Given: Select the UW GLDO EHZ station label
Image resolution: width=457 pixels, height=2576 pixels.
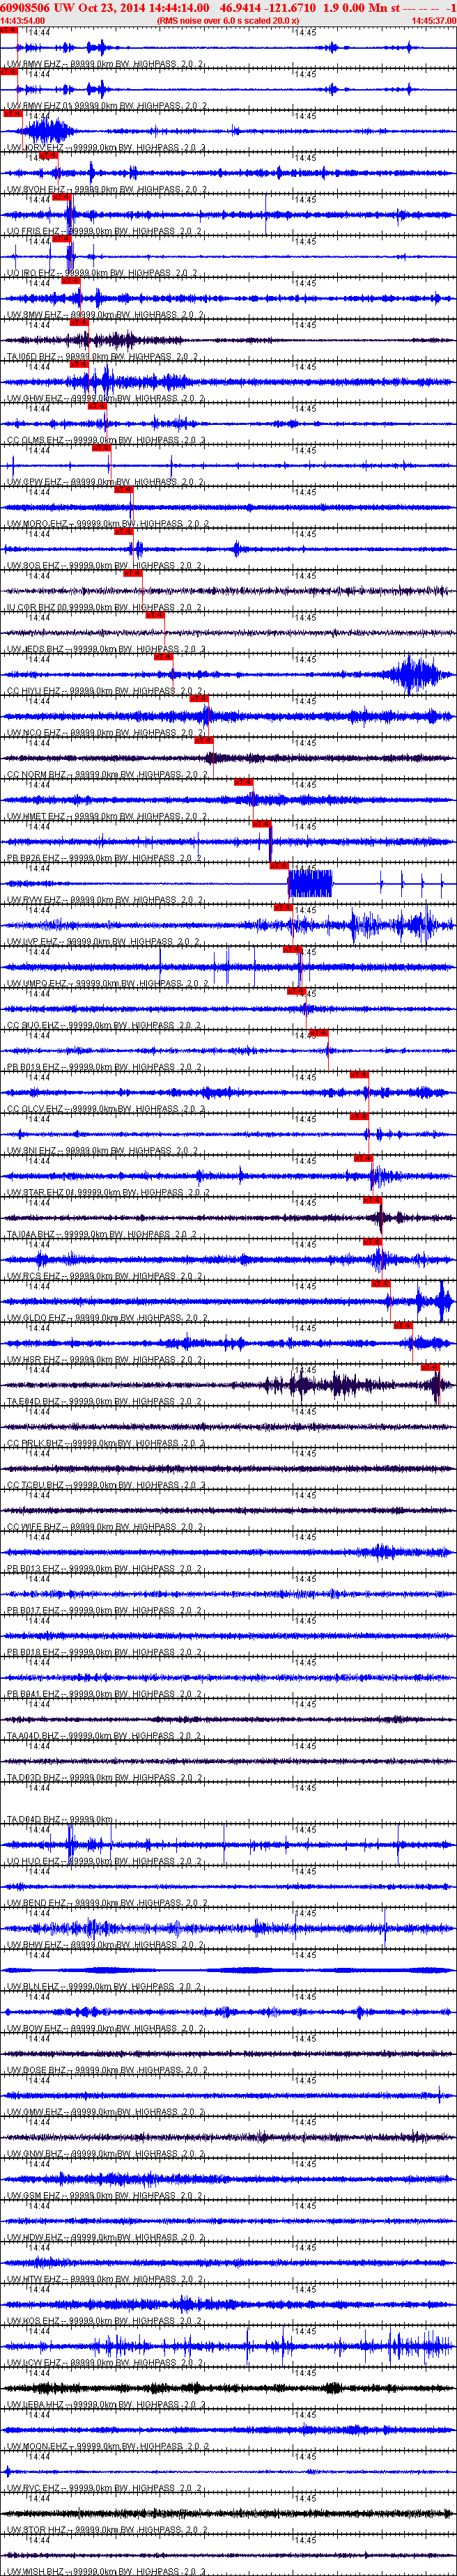Looking at the screenshot, I should (107, 1319).
